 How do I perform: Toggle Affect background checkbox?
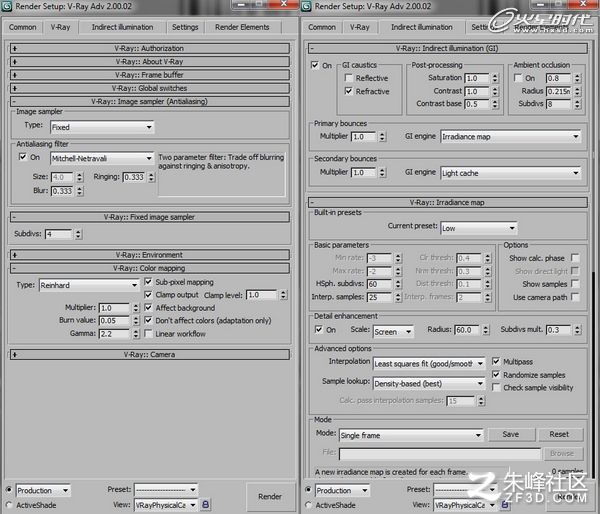click(x=148, y=308)
